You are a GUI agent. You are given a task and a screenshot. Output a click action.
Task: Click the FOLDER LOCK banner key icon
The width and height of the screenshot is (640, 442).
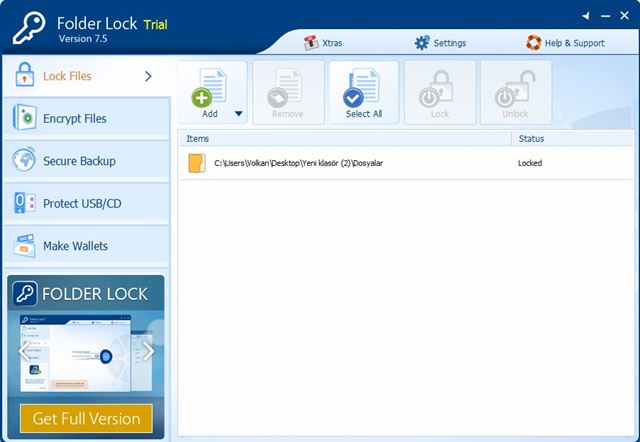click(x=25, y=293)
